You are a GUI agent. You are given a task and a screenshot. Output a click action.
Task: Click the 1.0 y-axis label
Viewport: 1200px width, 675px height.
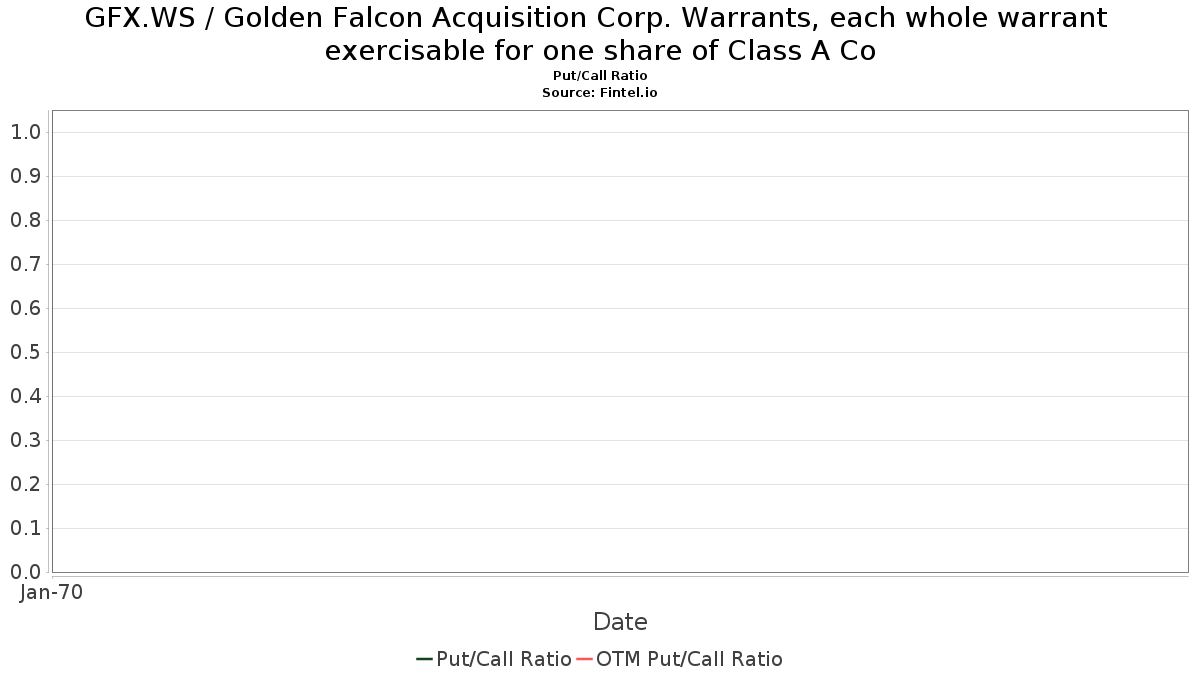(x=25, y=132)
